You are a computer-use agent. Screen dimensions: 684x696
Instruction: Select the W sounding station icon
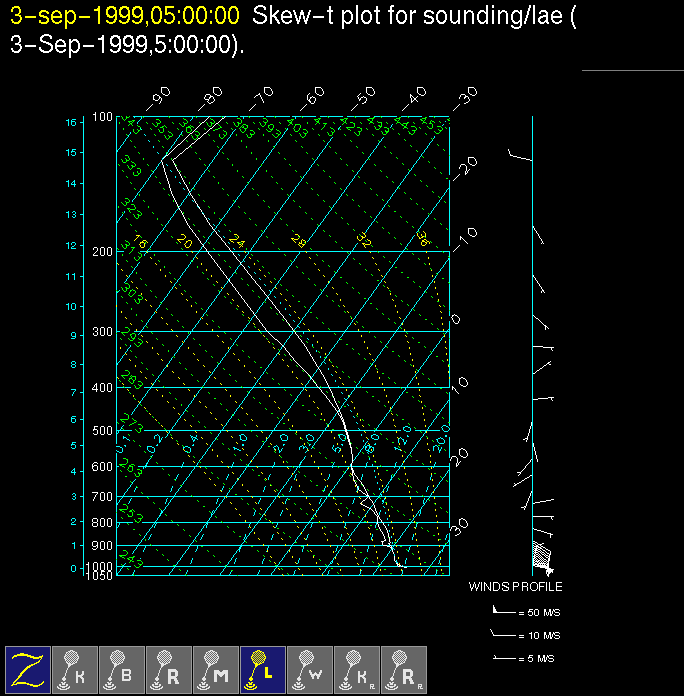[310, 669]
